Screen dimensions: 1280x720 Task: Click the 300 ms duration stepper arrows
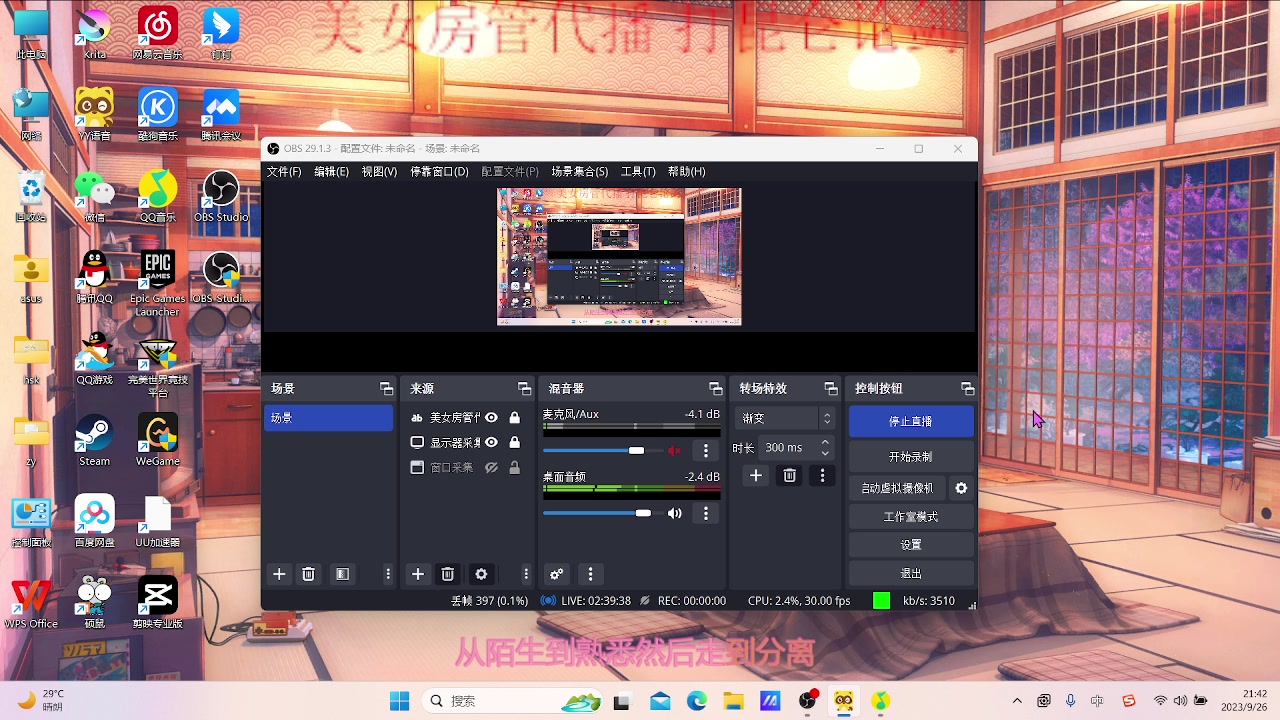825,447
